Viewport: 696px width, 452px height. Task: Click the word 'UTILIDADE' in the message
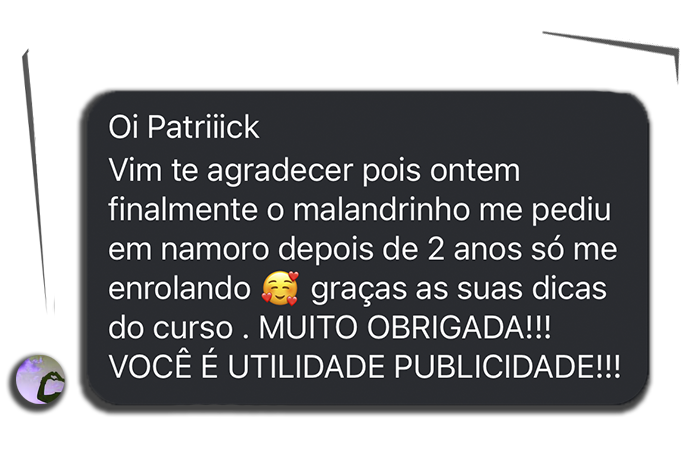point(306,367)
